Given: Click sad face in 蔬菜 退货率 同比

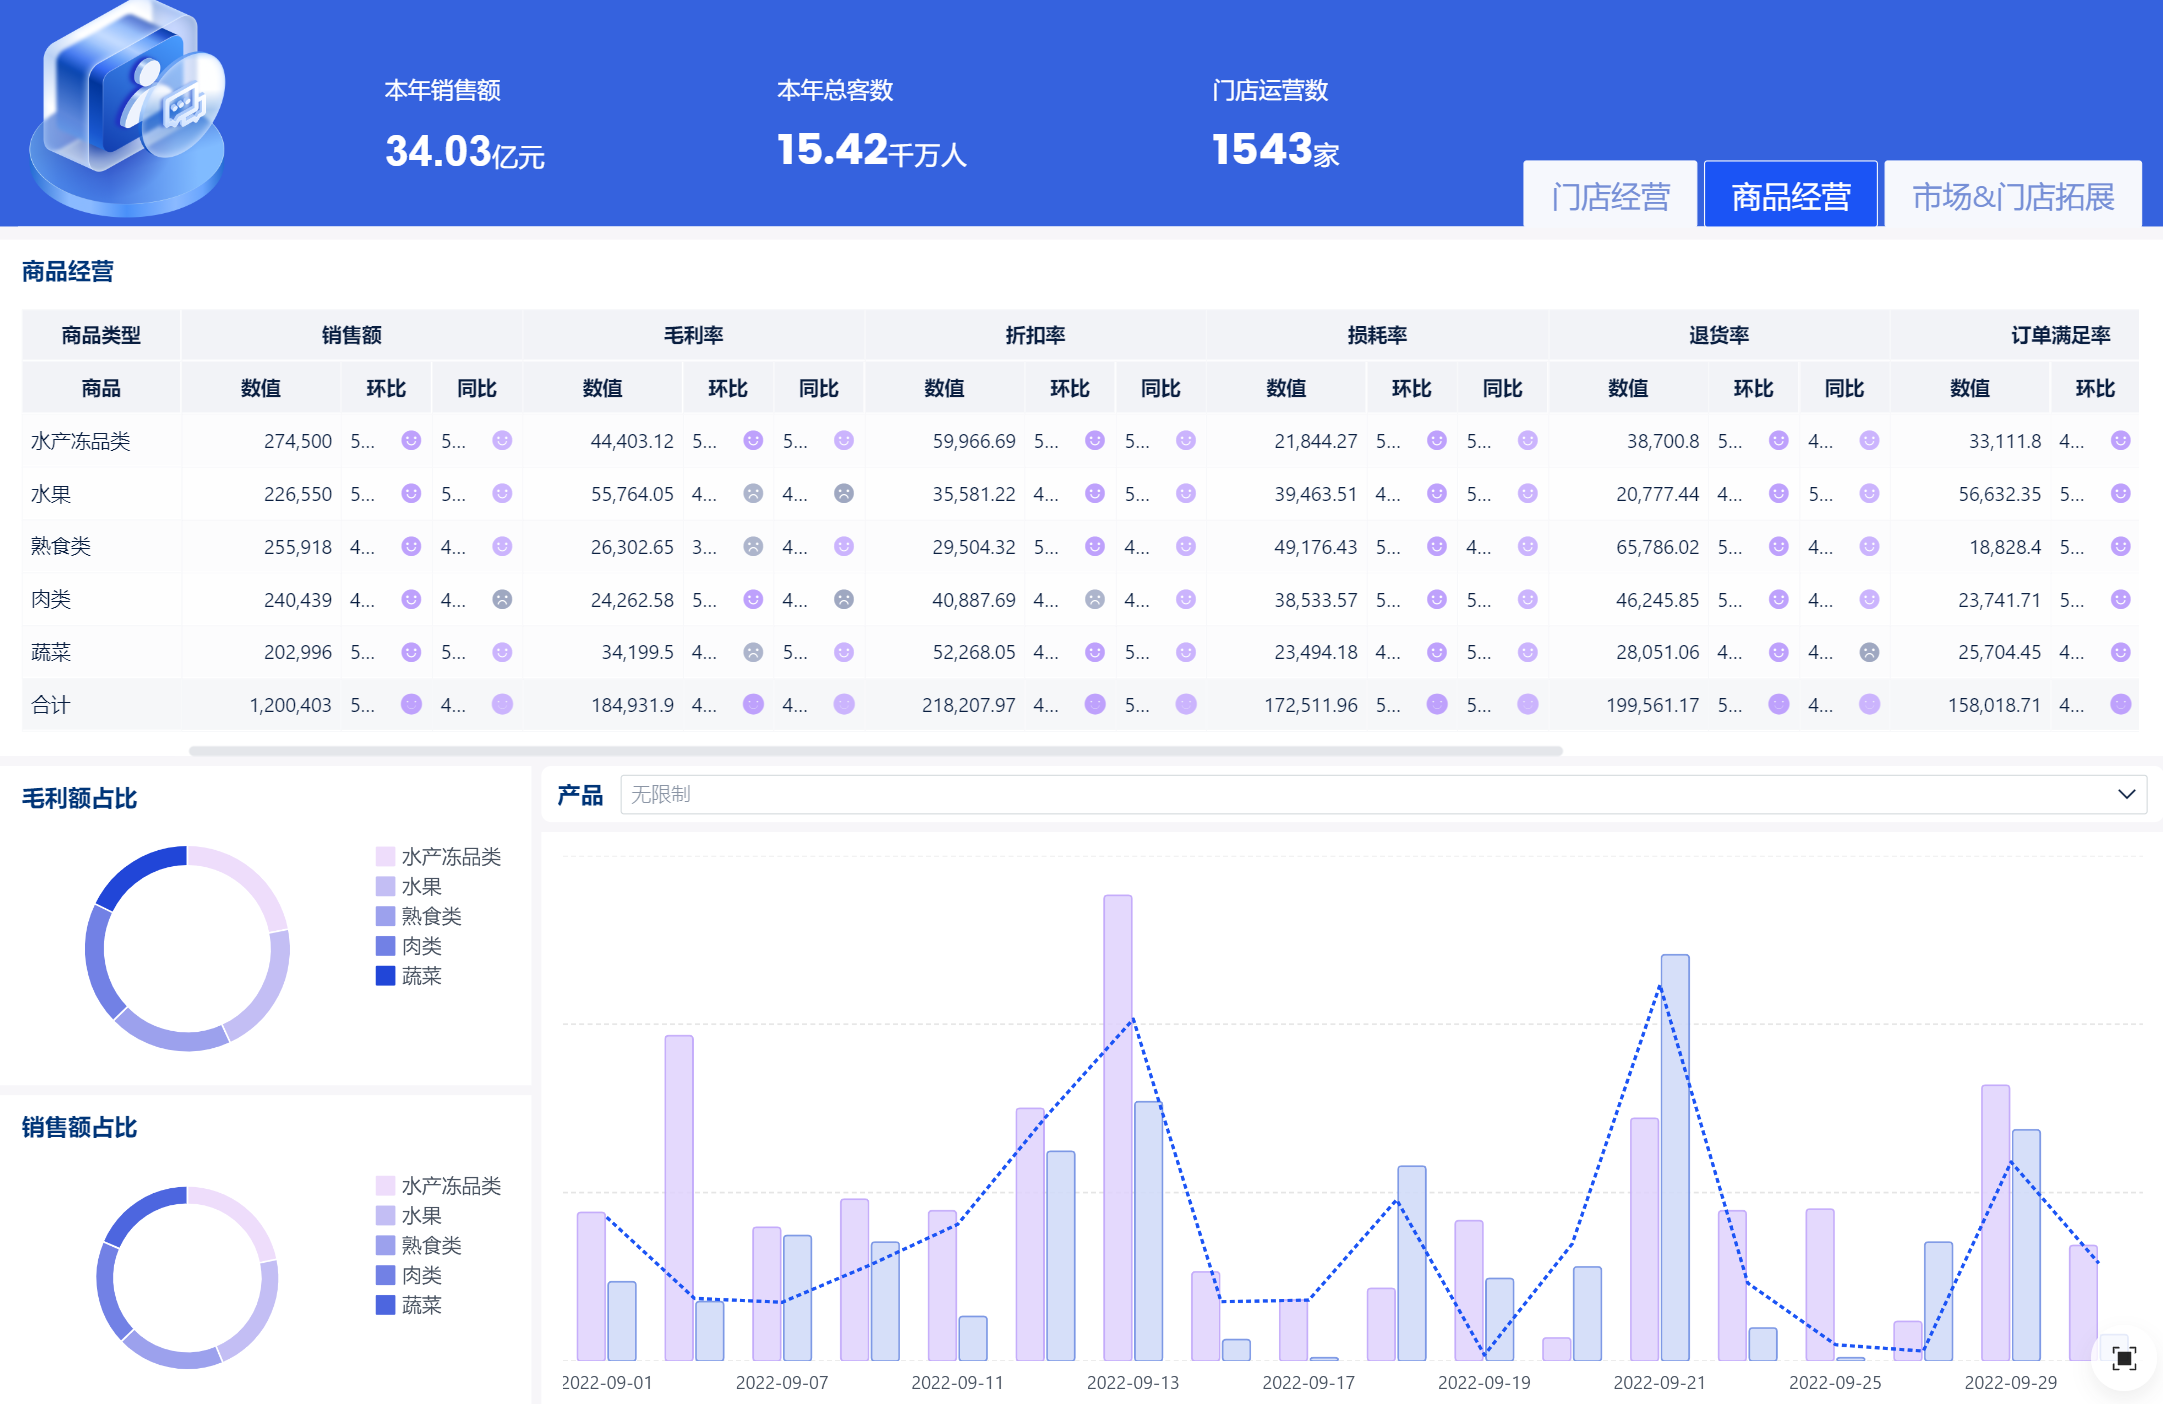Looking at the screenshot, I should pos(1868,652).
